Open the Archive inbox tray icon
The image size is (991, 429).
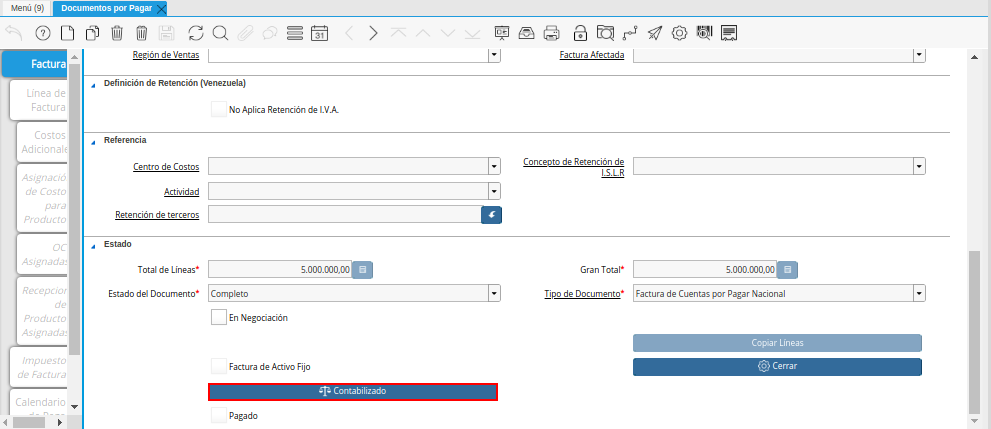point(526,33)
